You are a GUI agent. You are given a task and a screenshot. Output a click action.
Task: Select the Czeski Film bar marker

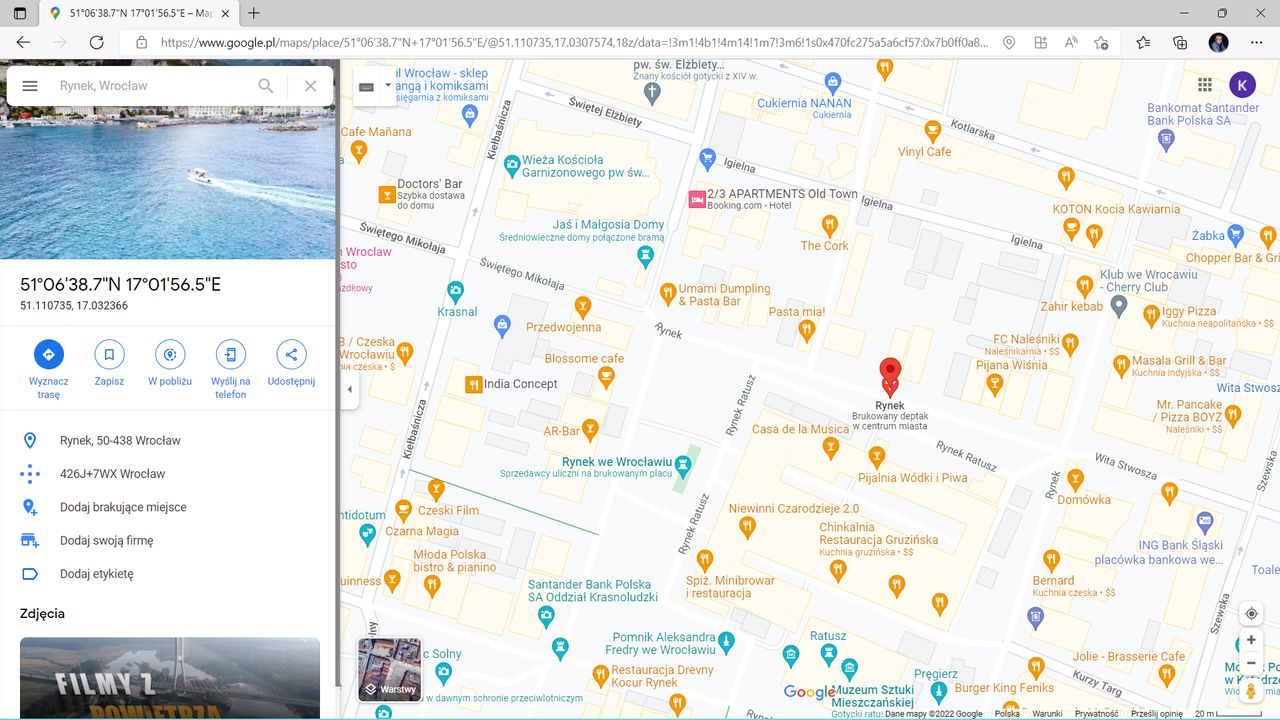click(x=435, y=489)
